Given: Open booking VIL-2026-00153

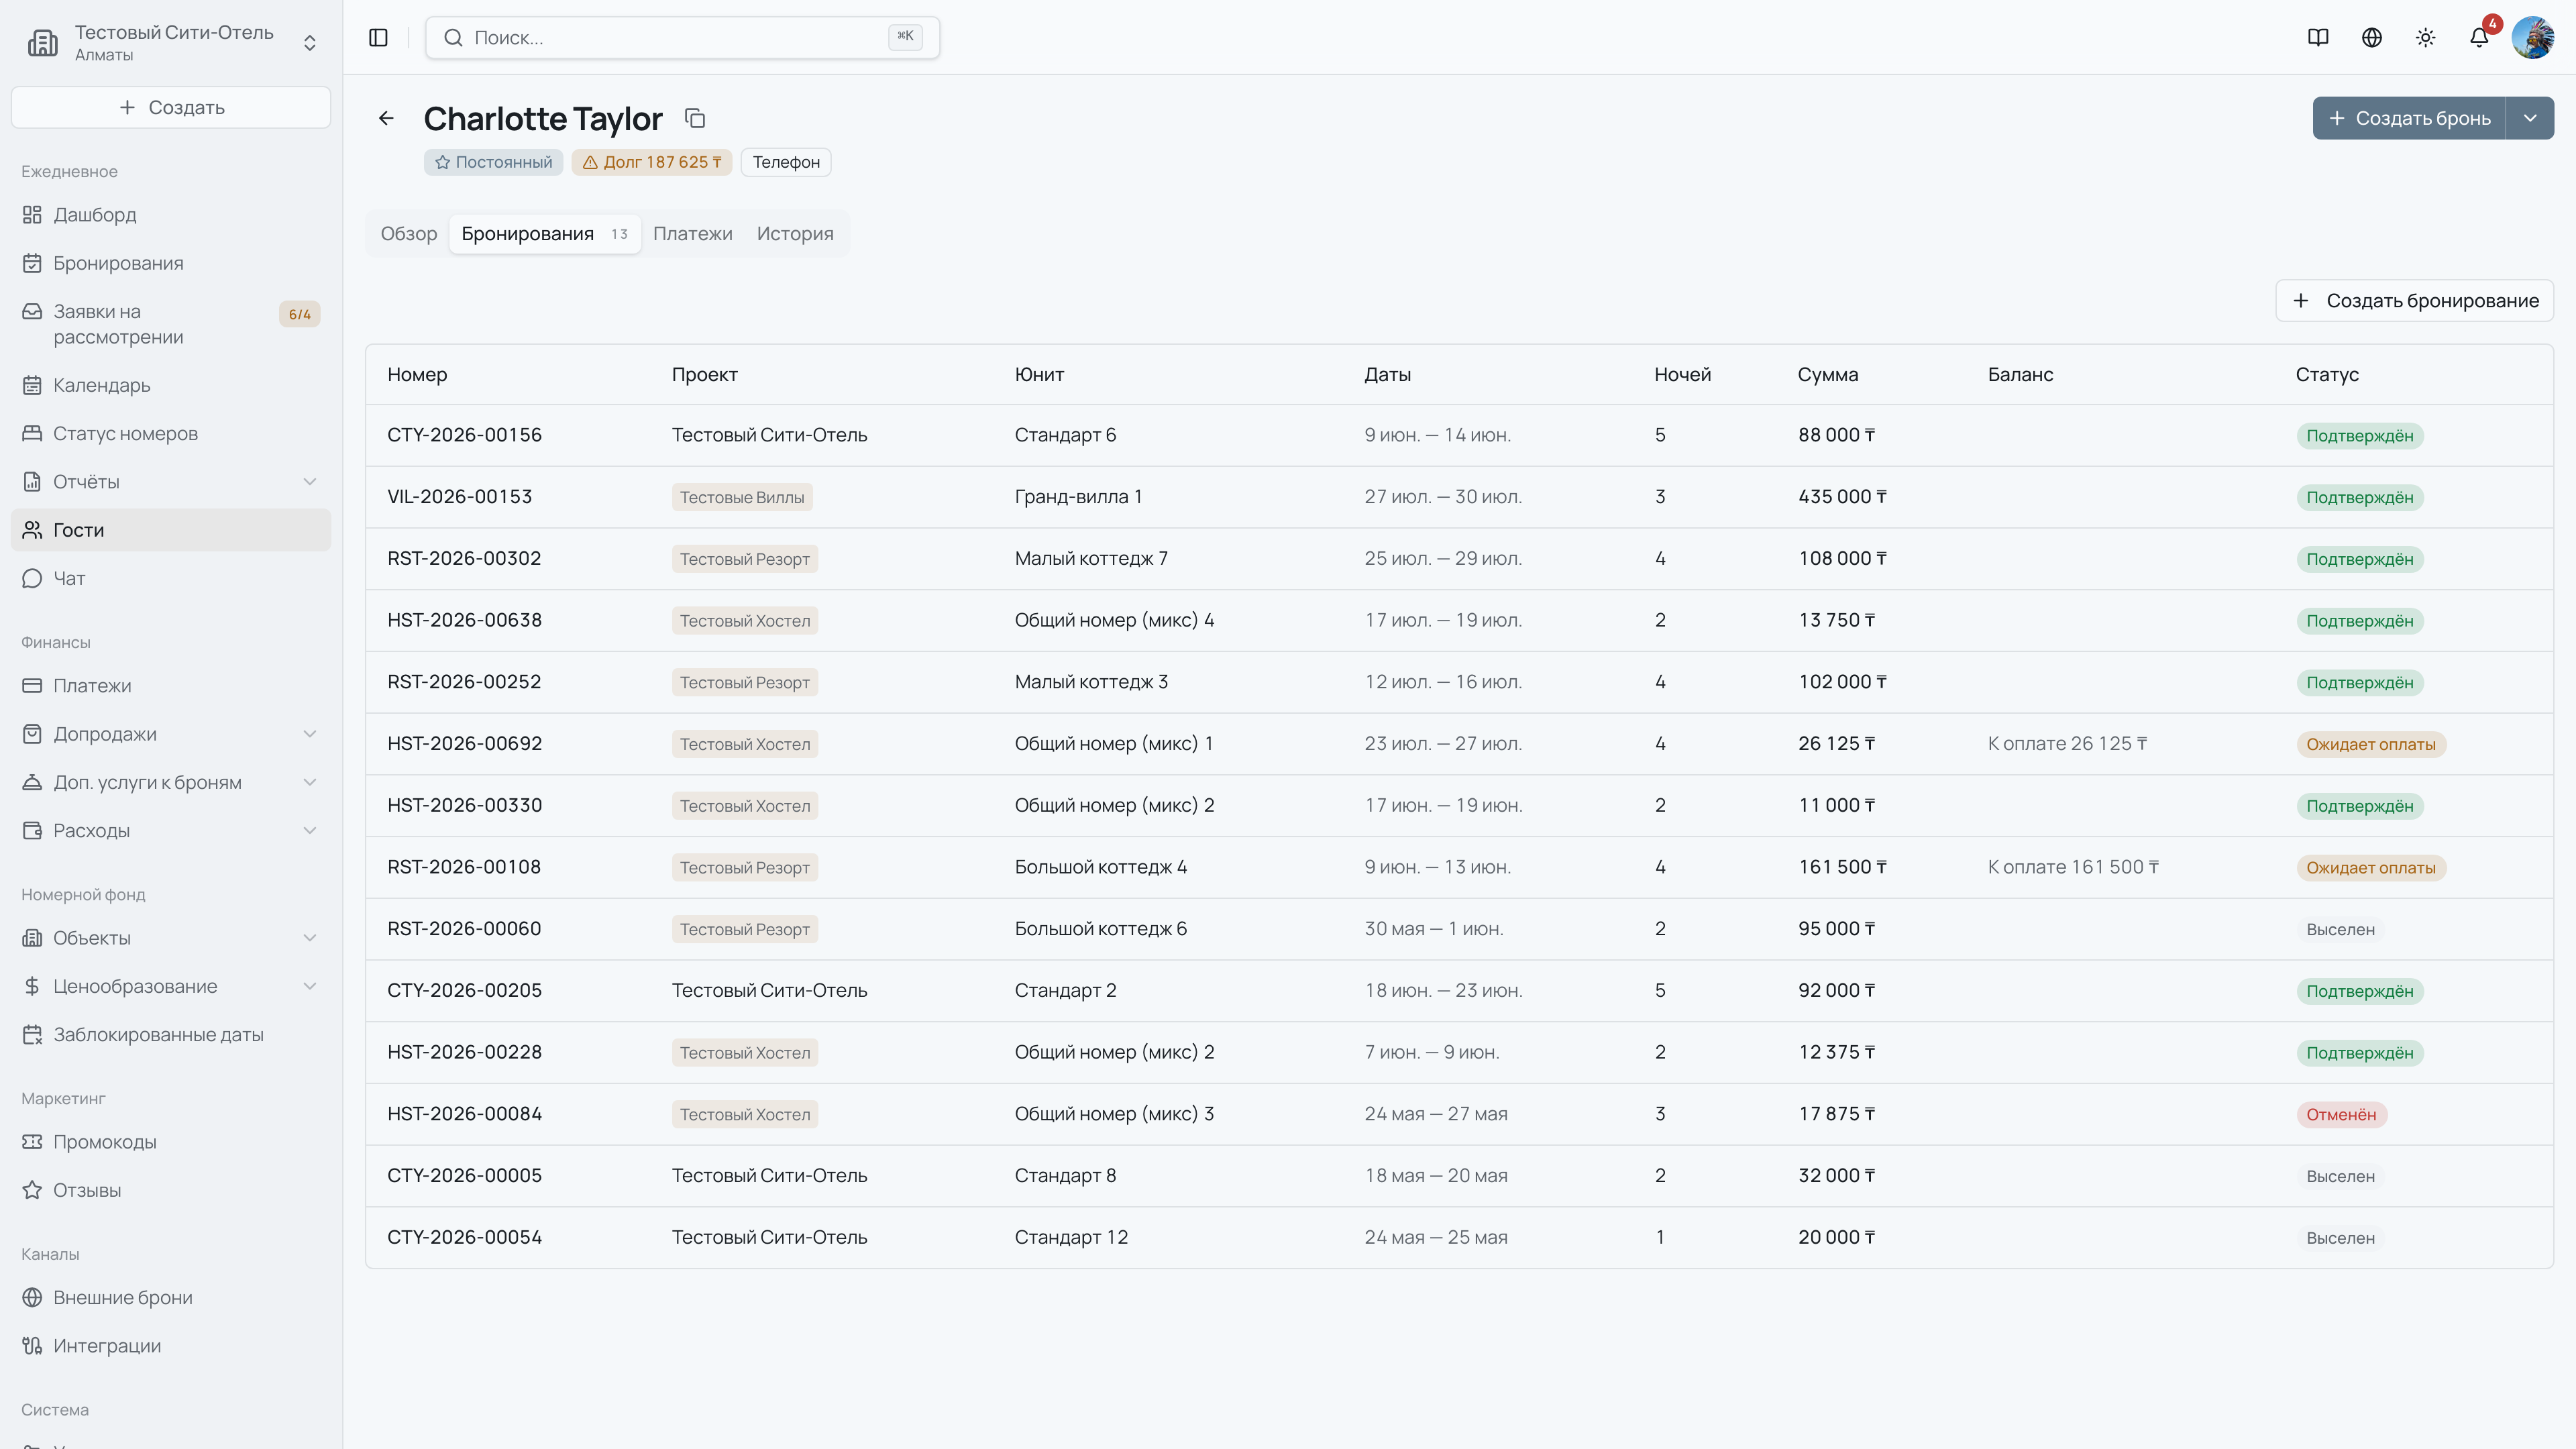Looking at the screenshot, I should tap(460, 497).
